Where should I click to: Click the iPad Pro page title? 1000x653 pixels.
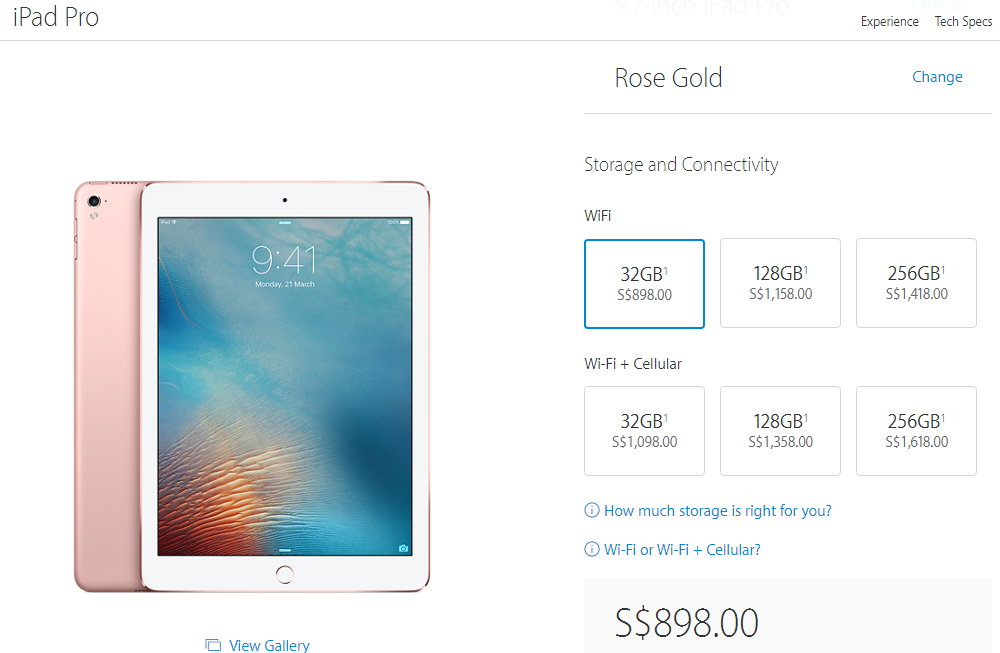[56, 17]
